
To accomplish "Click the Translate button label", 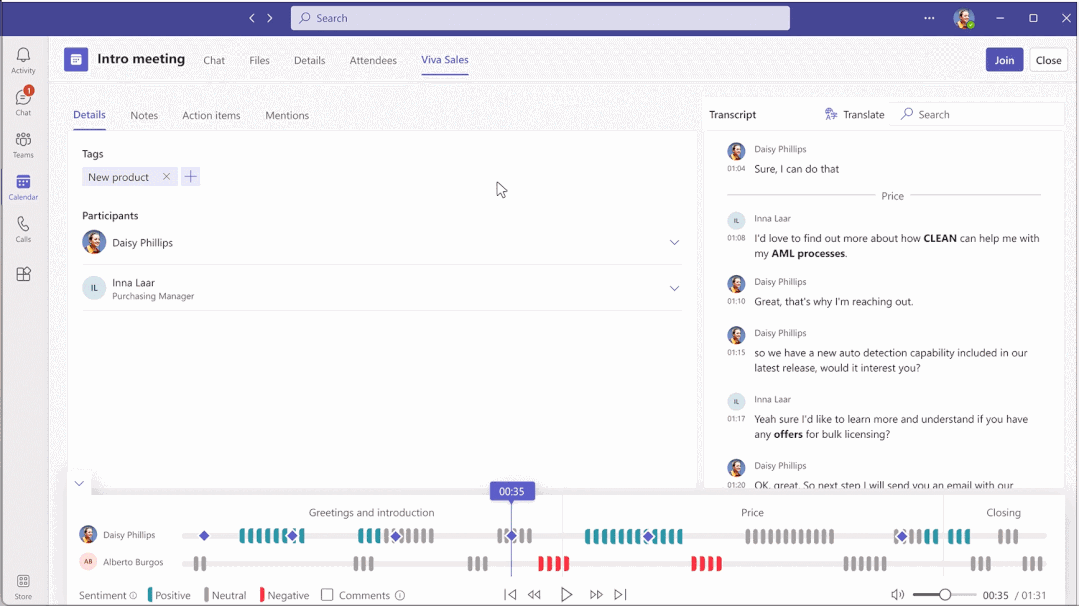I will click(x=864, y=114).
